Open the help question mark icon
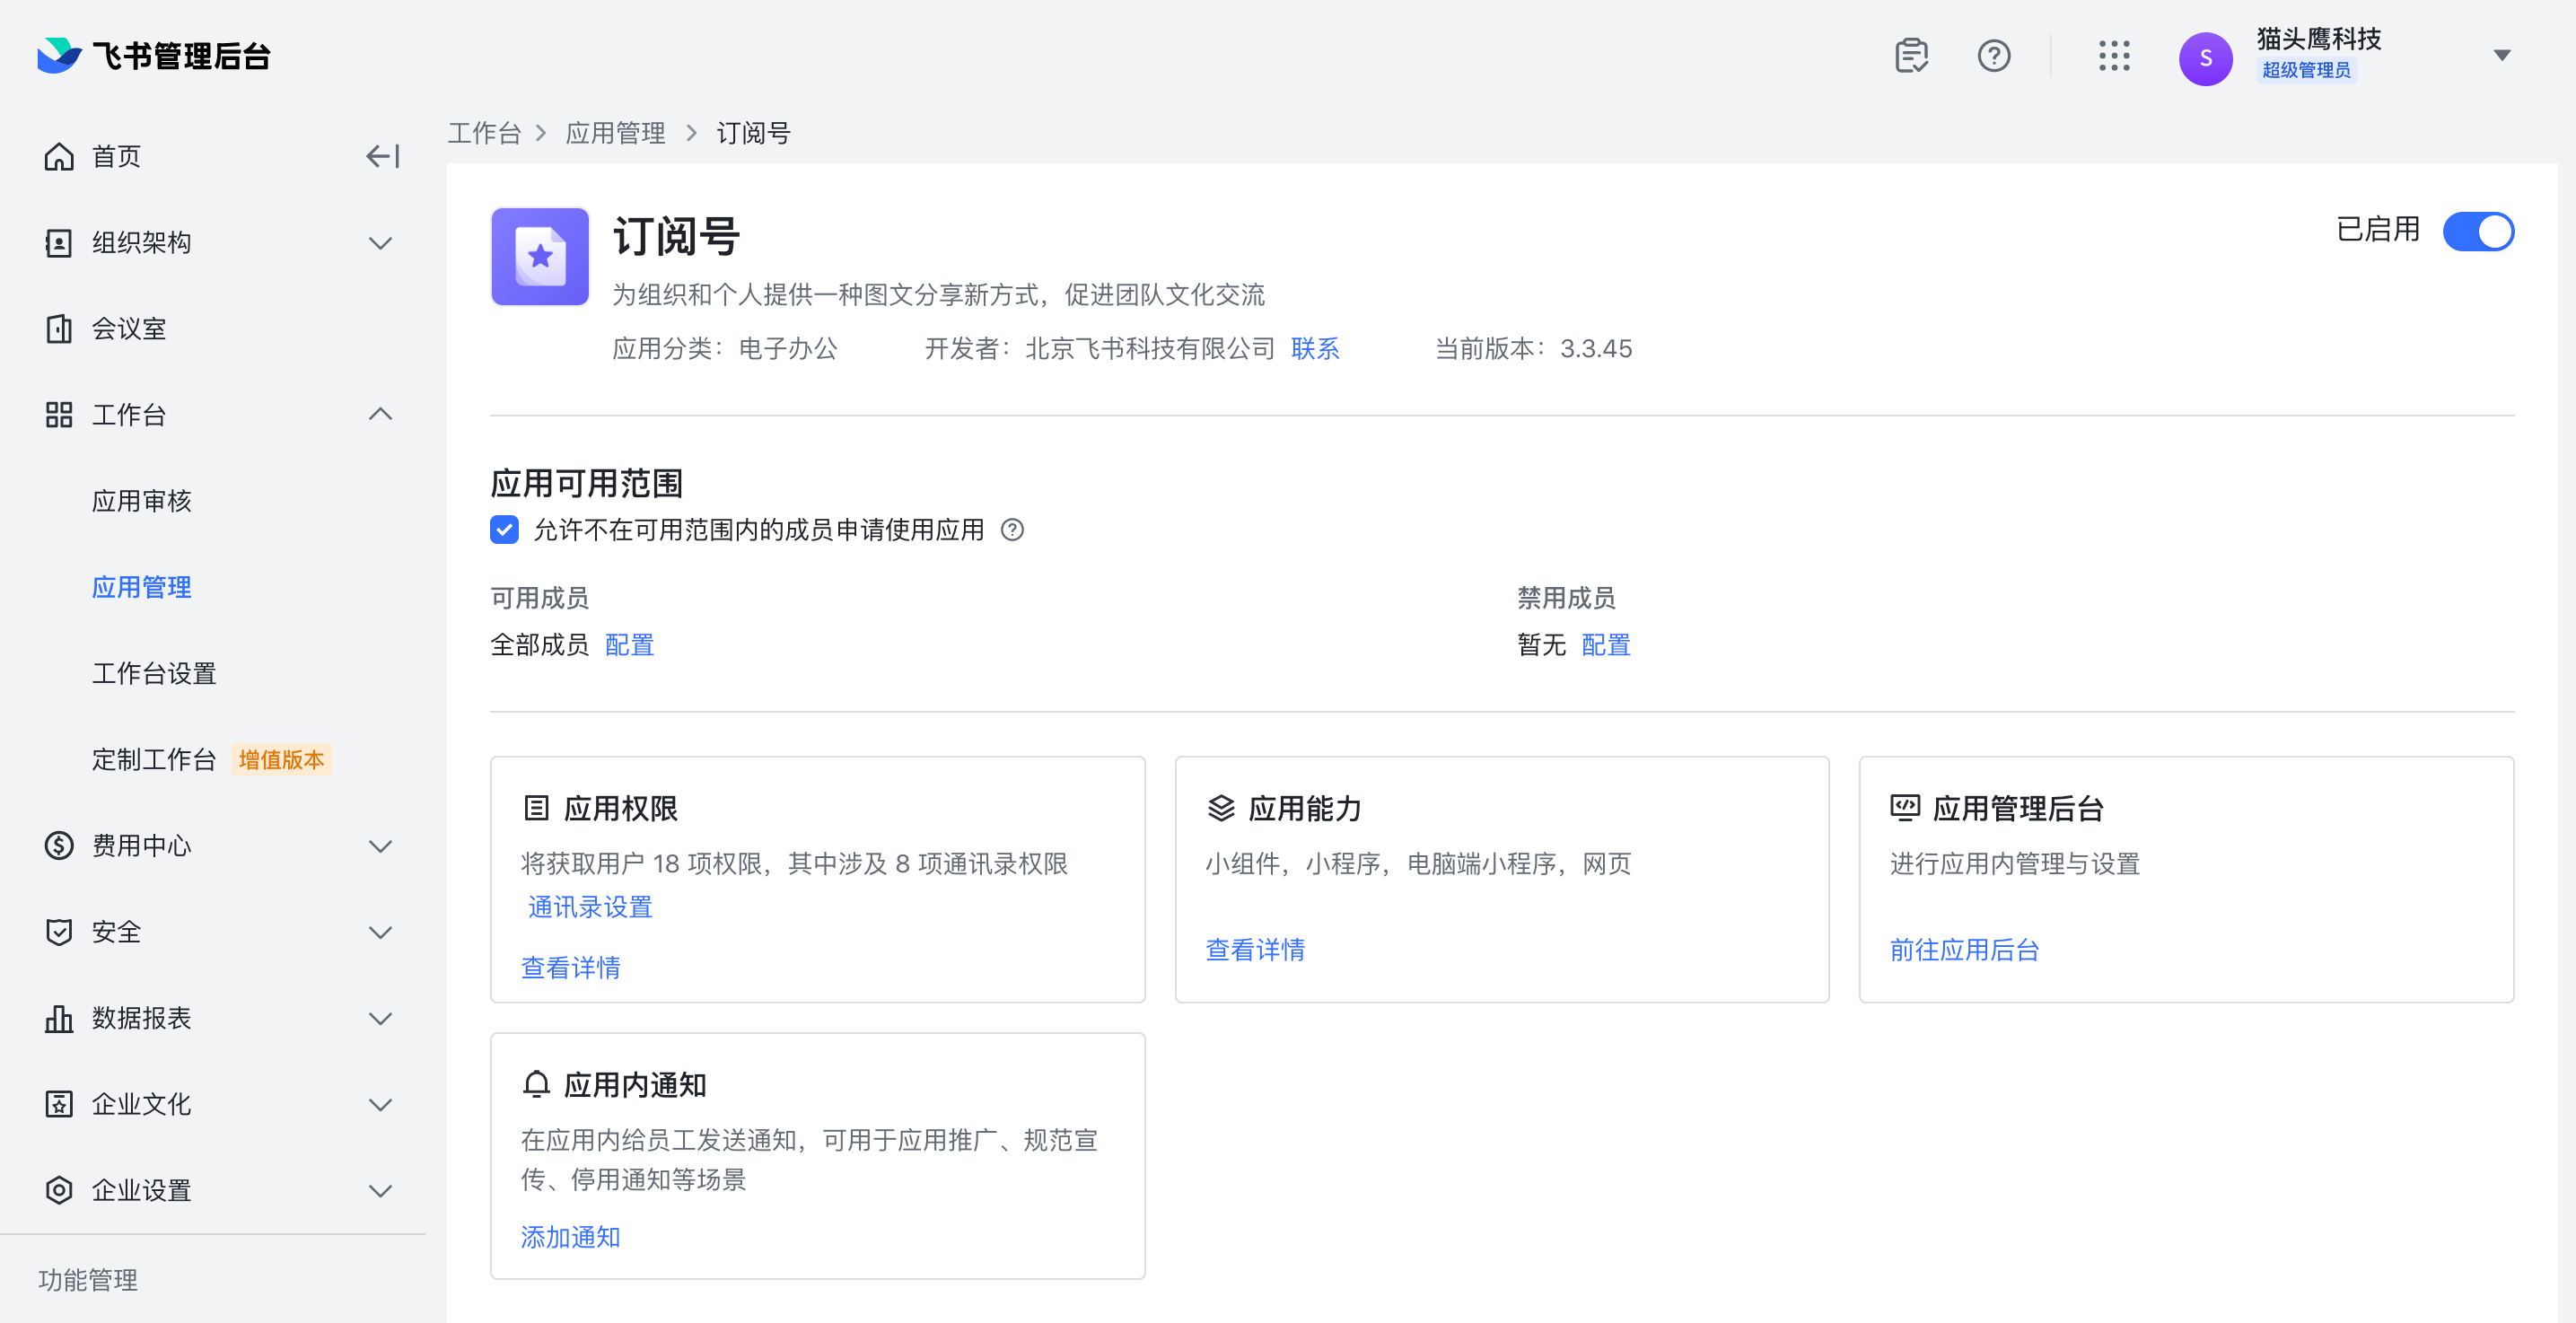Viewport: 2576px width, 1323px height. tap(1993, 56)
